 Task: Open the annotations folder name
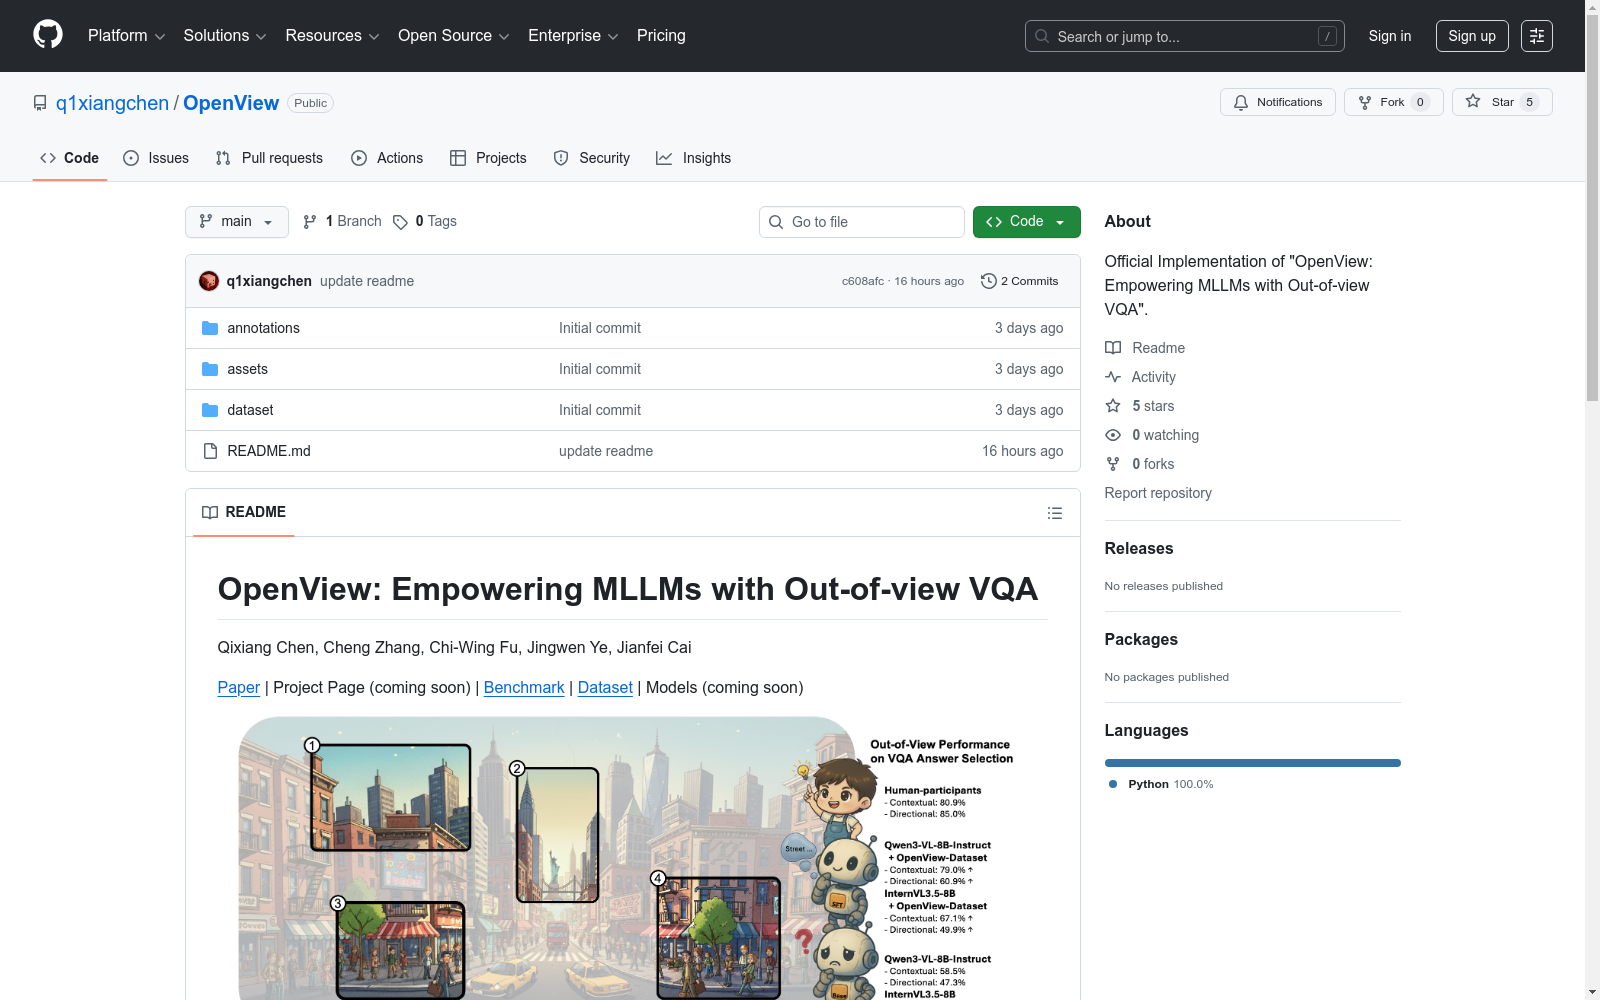coord(263,328)
